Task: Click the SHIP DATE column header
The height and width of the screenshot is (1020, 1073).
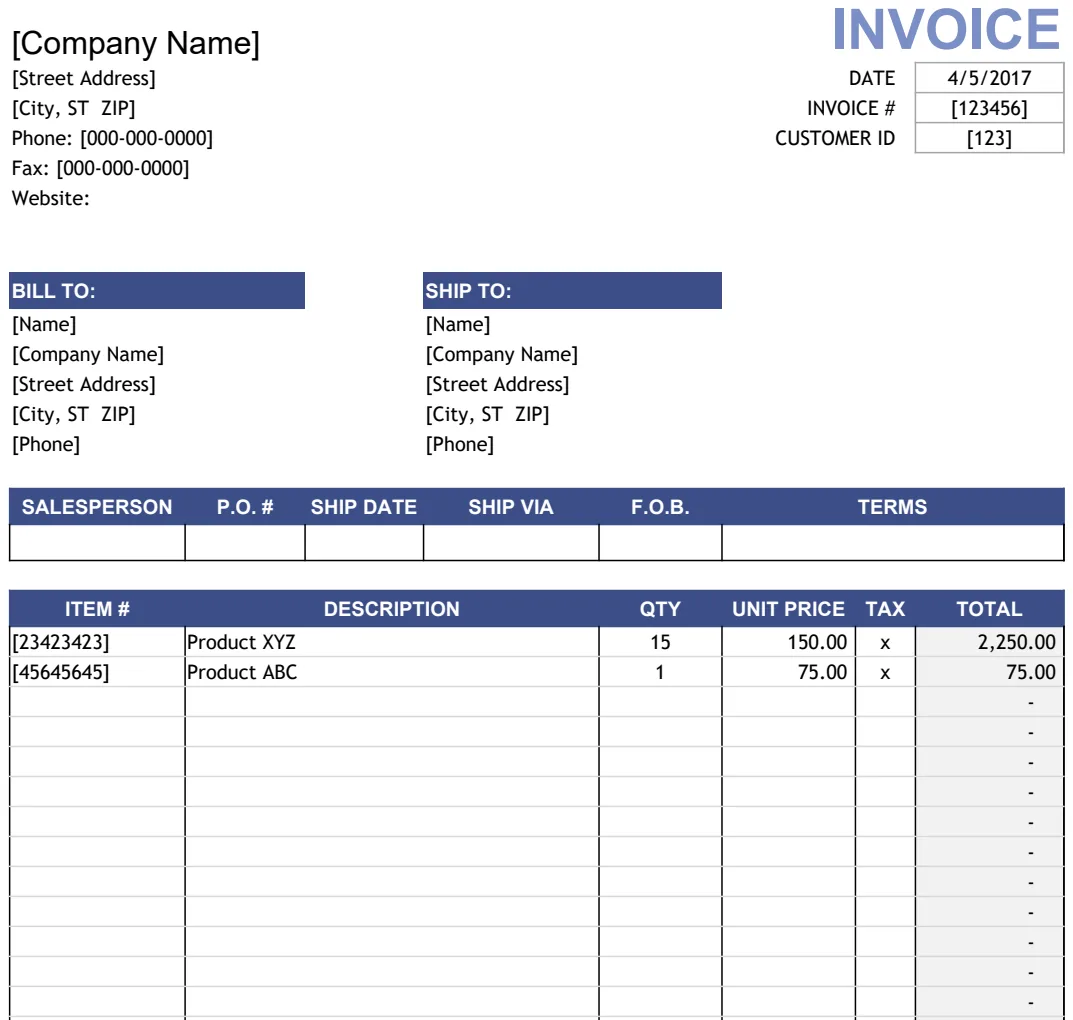Action: 364,507
